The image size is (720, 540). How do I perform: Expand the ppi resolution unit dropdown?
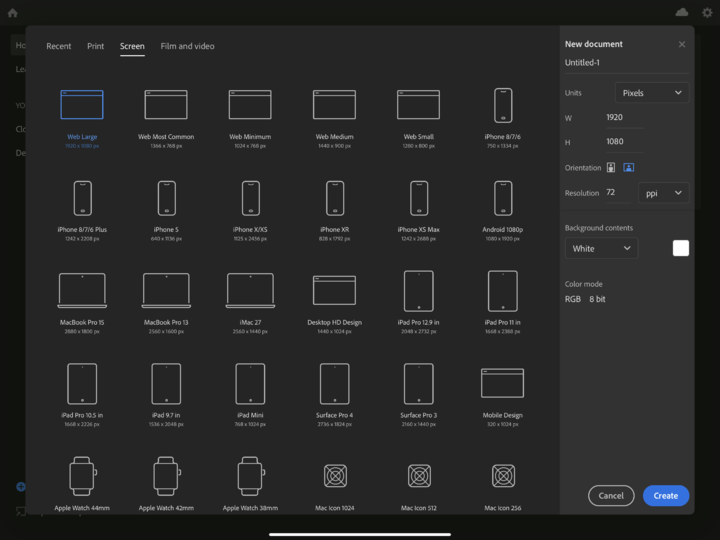coord(664,193)
